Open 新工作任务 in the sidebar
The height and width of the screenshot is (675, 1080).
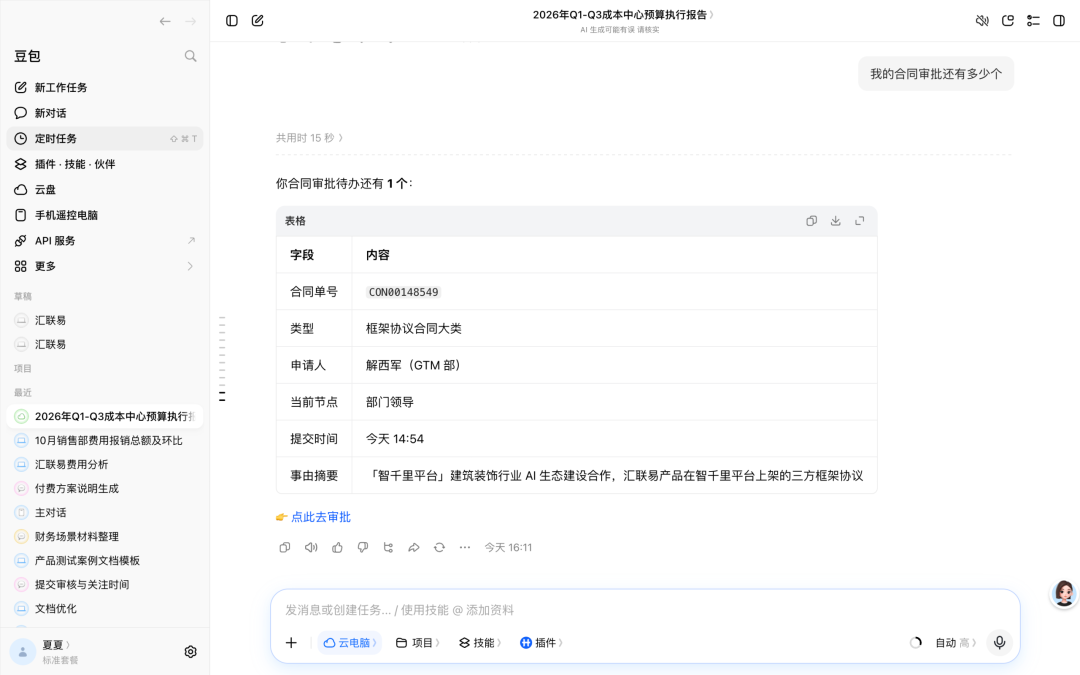tap(105, 87)
